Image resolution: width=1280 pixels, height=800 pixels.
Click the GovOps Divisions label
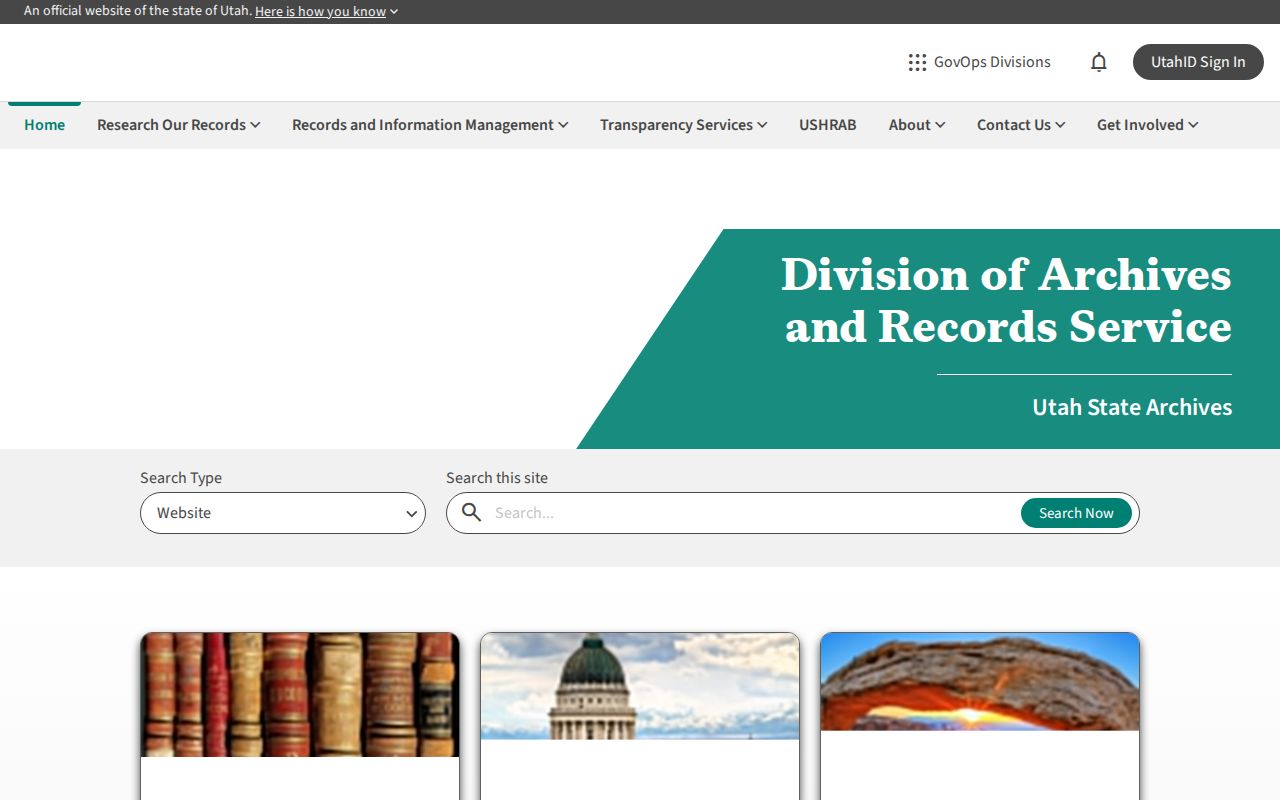click(992, 62)
